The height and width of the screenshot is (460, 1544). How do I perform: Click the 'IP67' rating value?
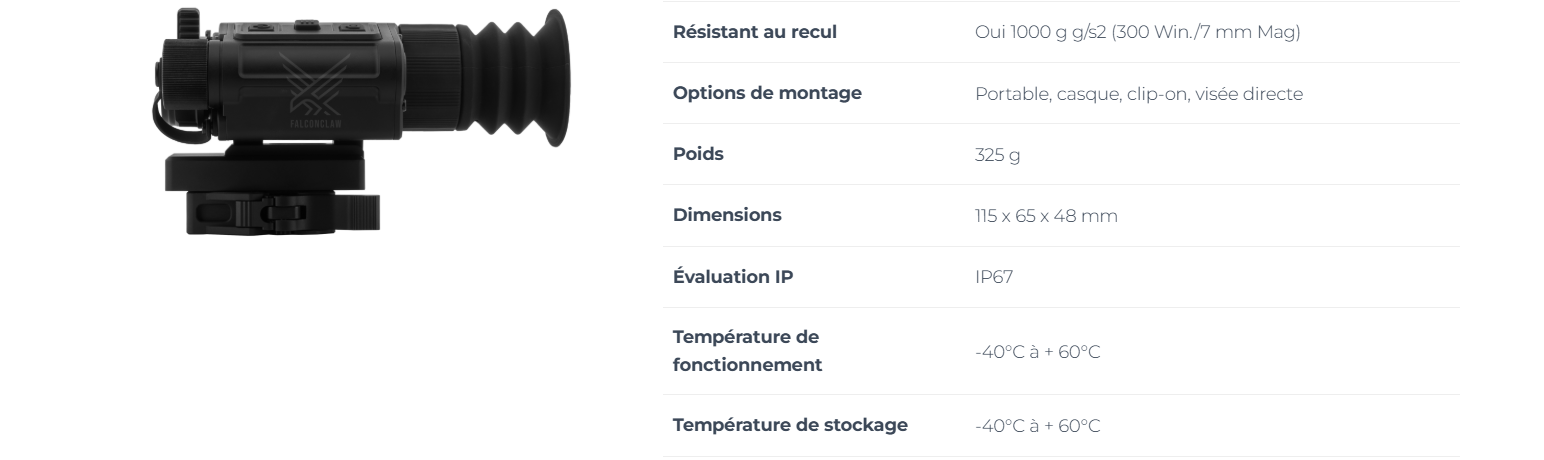coord(994,277)
